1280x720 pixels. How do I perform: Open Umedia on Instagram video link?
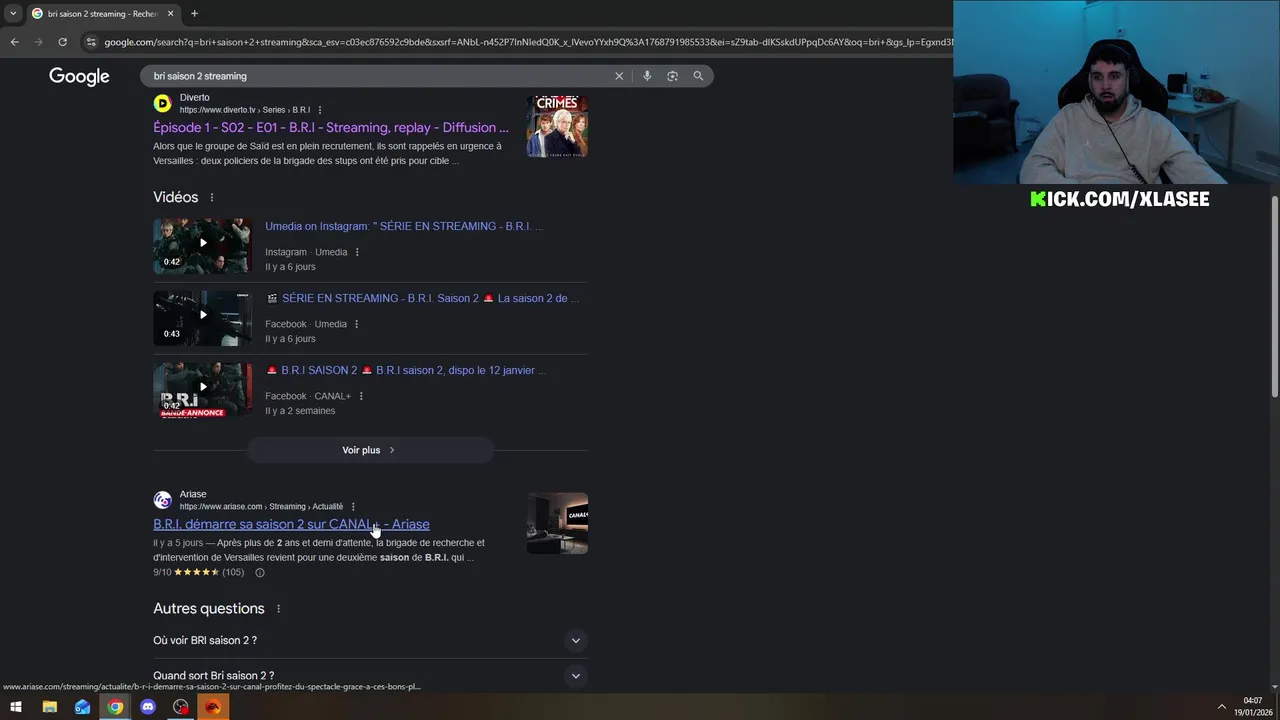pos(404,226)
